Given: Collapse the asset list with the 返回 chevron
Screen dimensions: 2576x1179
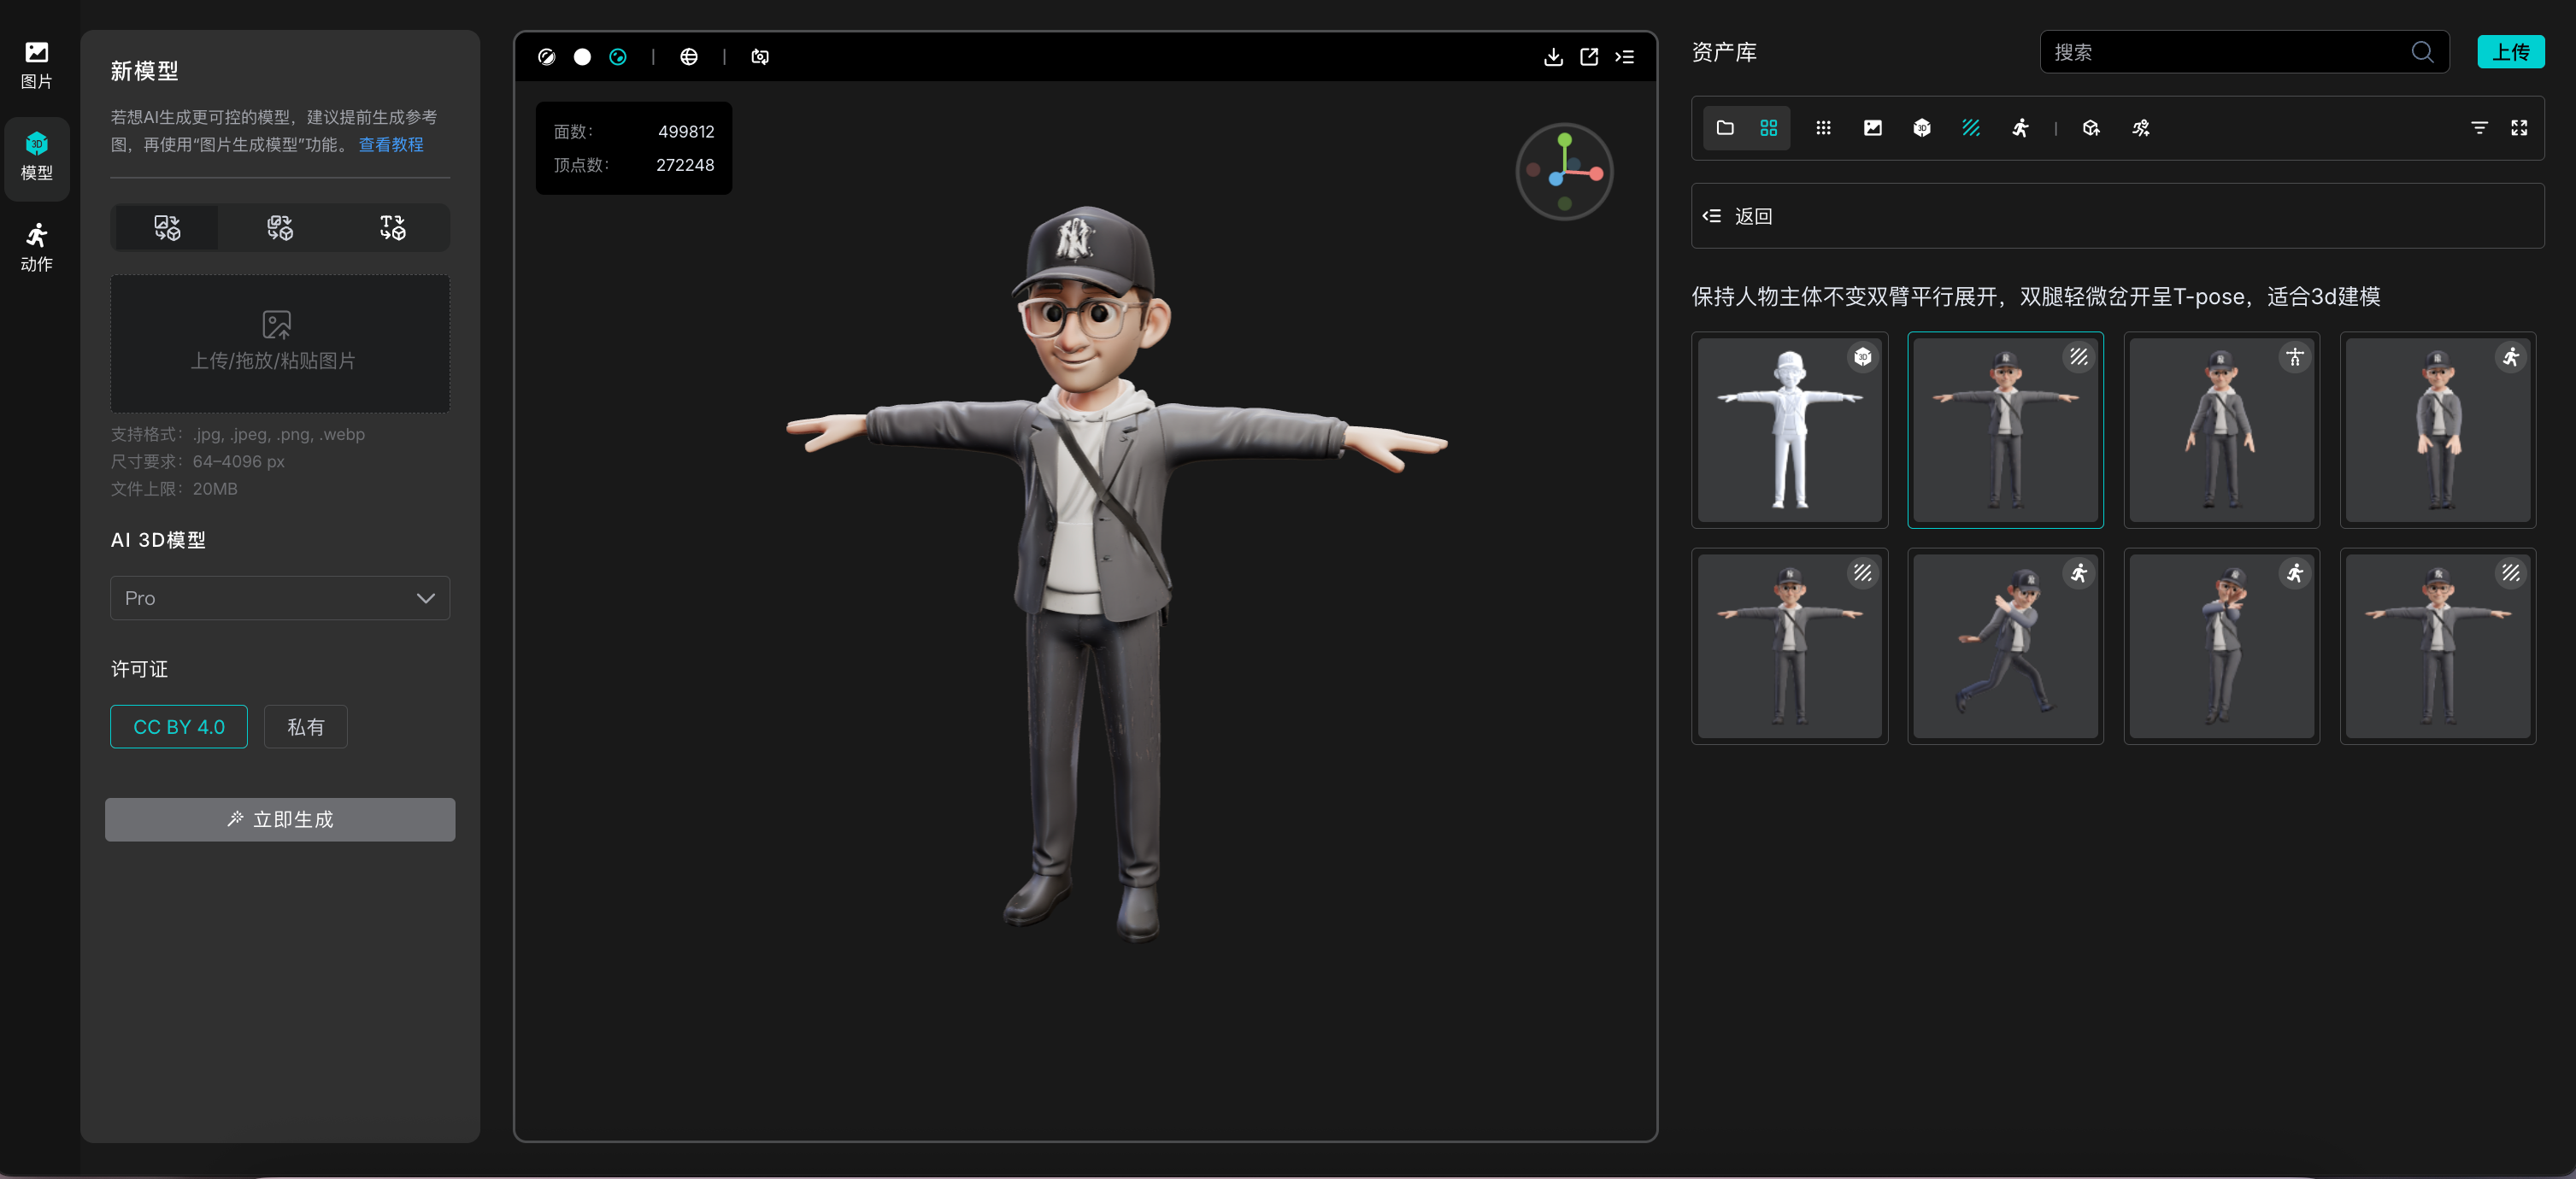Looking at the screenshot, I should pyautogui.click(x=1711, y=216).
